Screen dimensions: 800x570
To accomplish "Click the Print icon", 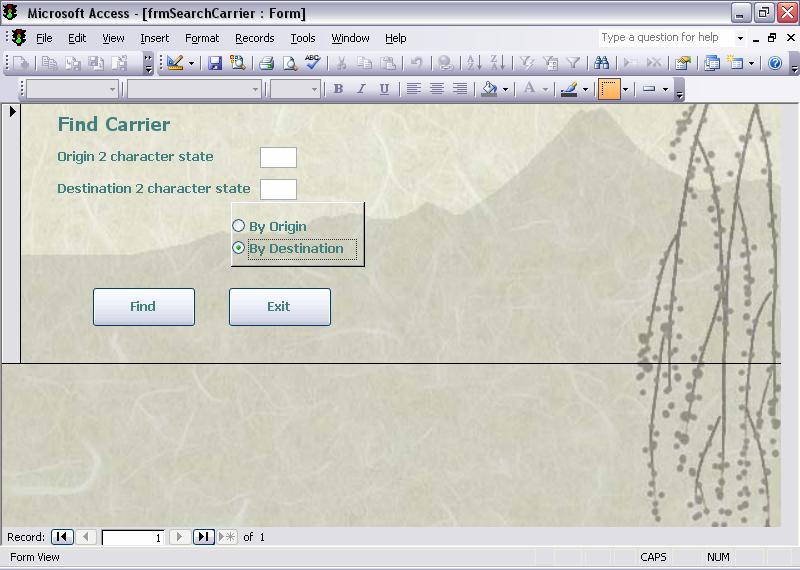I will [x=266, y=63].
